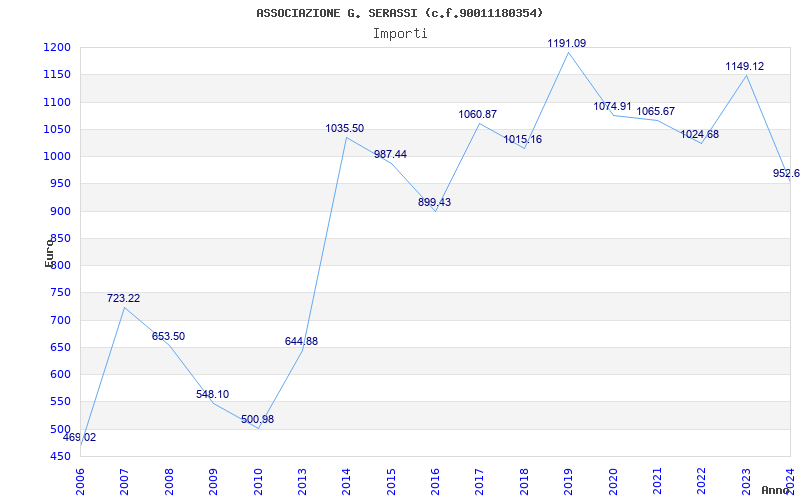Click the x-axis year 2014

[346, 482]
